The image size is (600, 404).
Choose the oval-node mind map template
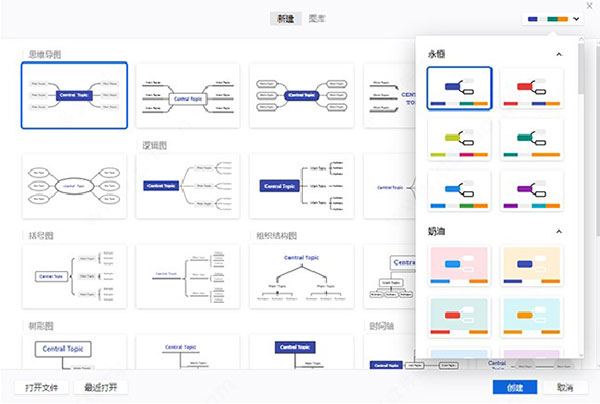[x=74, y=186]
